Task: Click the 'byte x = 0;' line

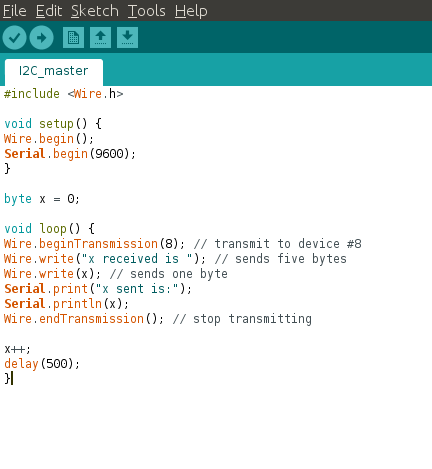Action: click(x=42, y=199)
